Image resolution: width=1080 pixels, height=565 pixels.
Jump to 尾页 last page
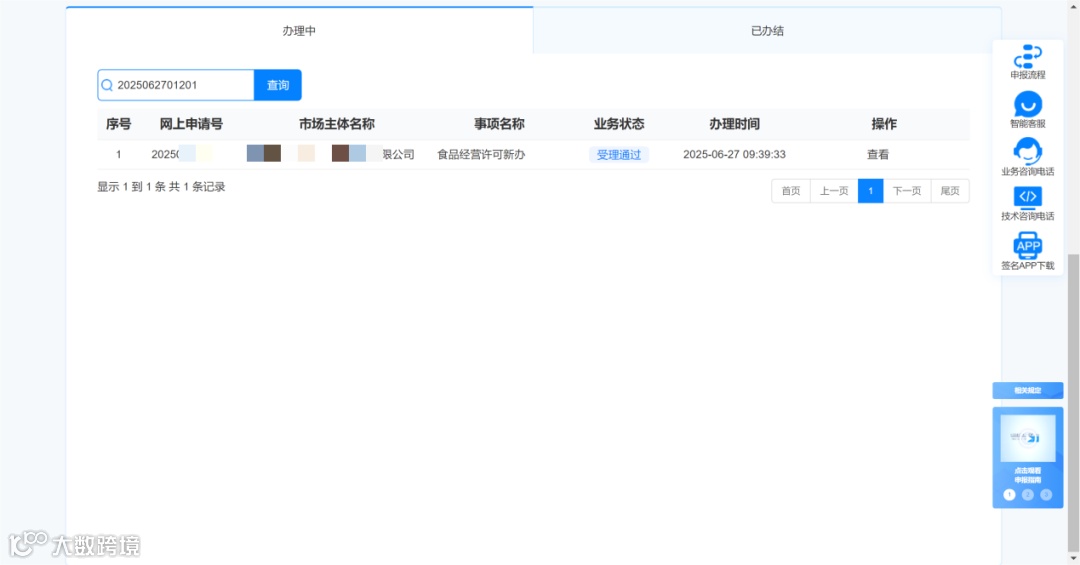pyautogui.click(x=950, y=191)
